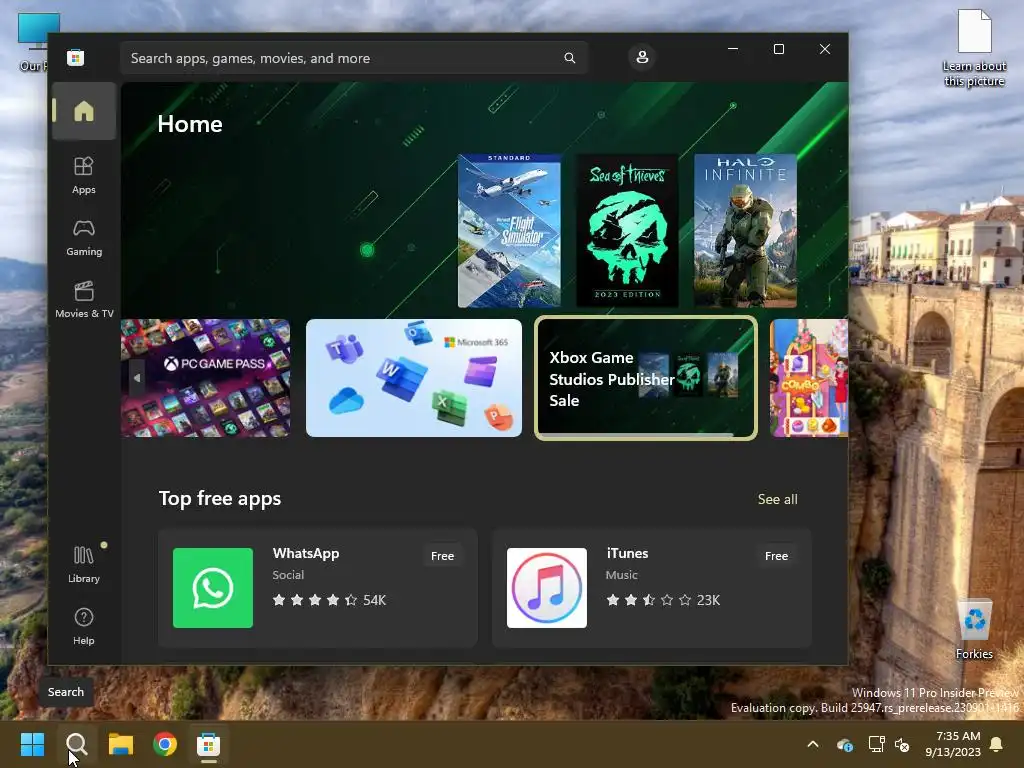Viewport: 1024px width, 768px height.
Task: Maximize the Microsoft Store window
Action: pyautogui.click(x=778, y=49)
